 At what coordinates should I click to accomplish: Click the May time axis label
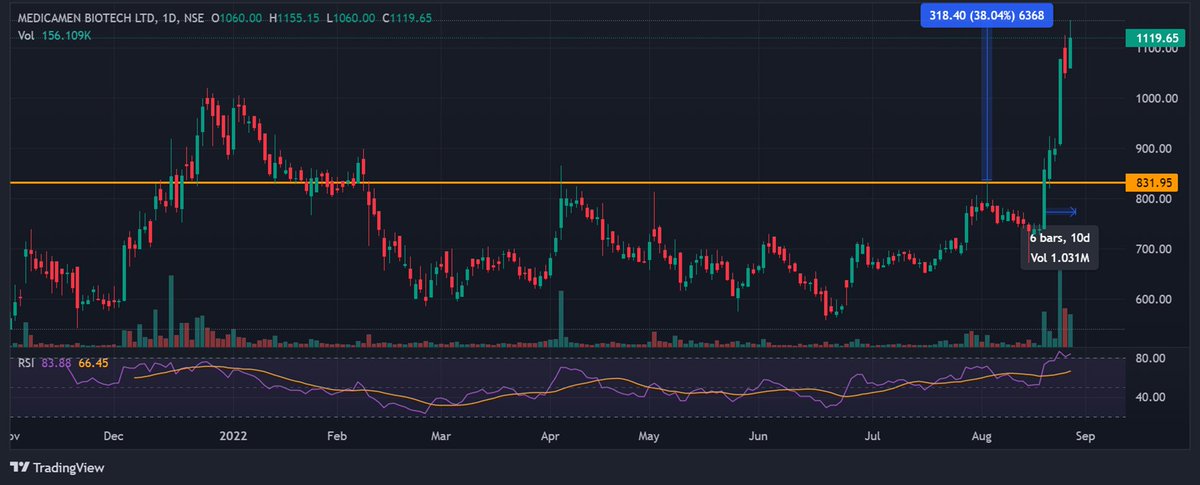(x=651, y=436)
